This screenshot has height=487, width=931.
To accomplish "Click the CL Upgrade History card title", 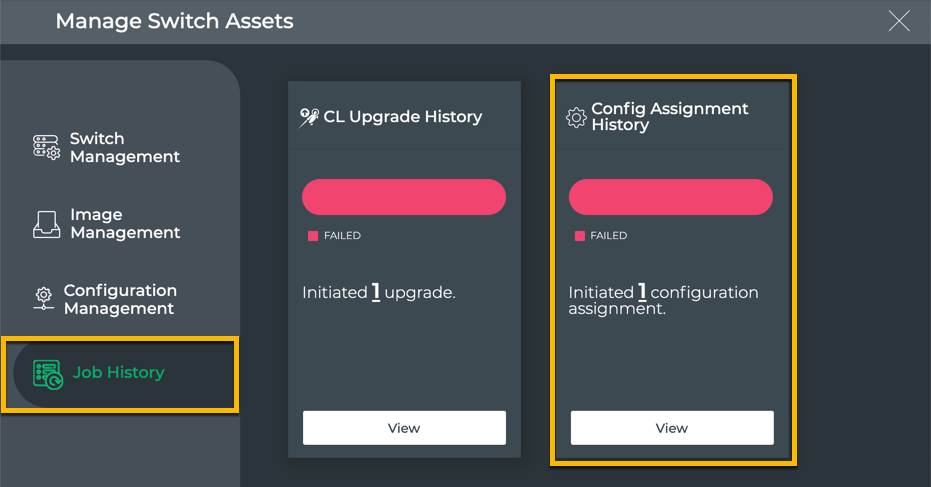I will [x=402, y=117].
